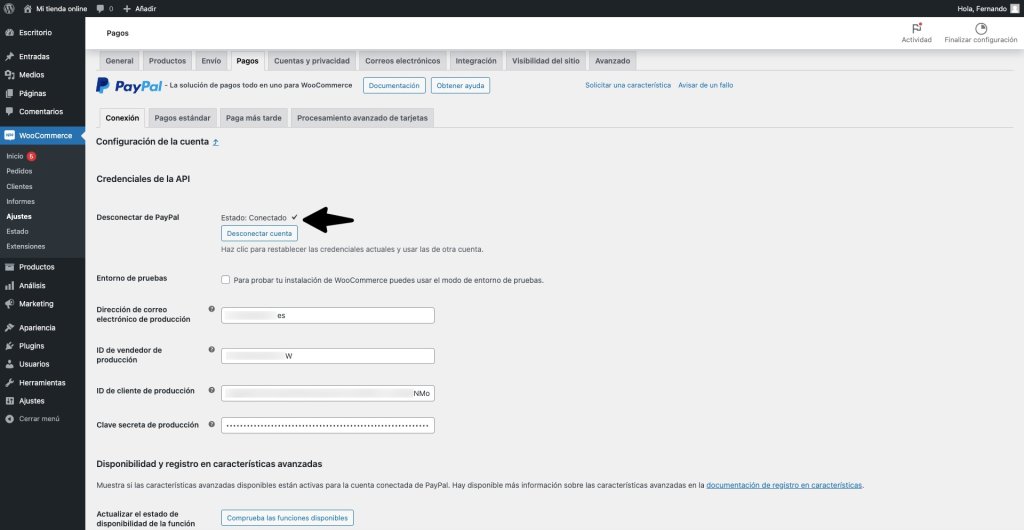Show help for ID de vendedor
This screenshot has height=530, width=1024.
click(212, 350)
